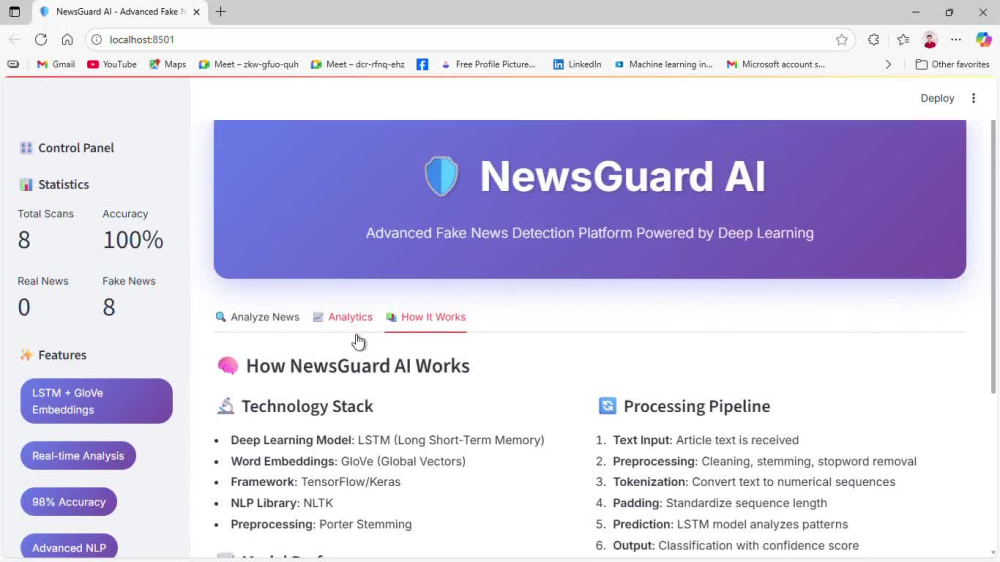Add page to favorites star icon
Screen dimensions: 1000x562
pyautogui.click(x=842, y=40)
